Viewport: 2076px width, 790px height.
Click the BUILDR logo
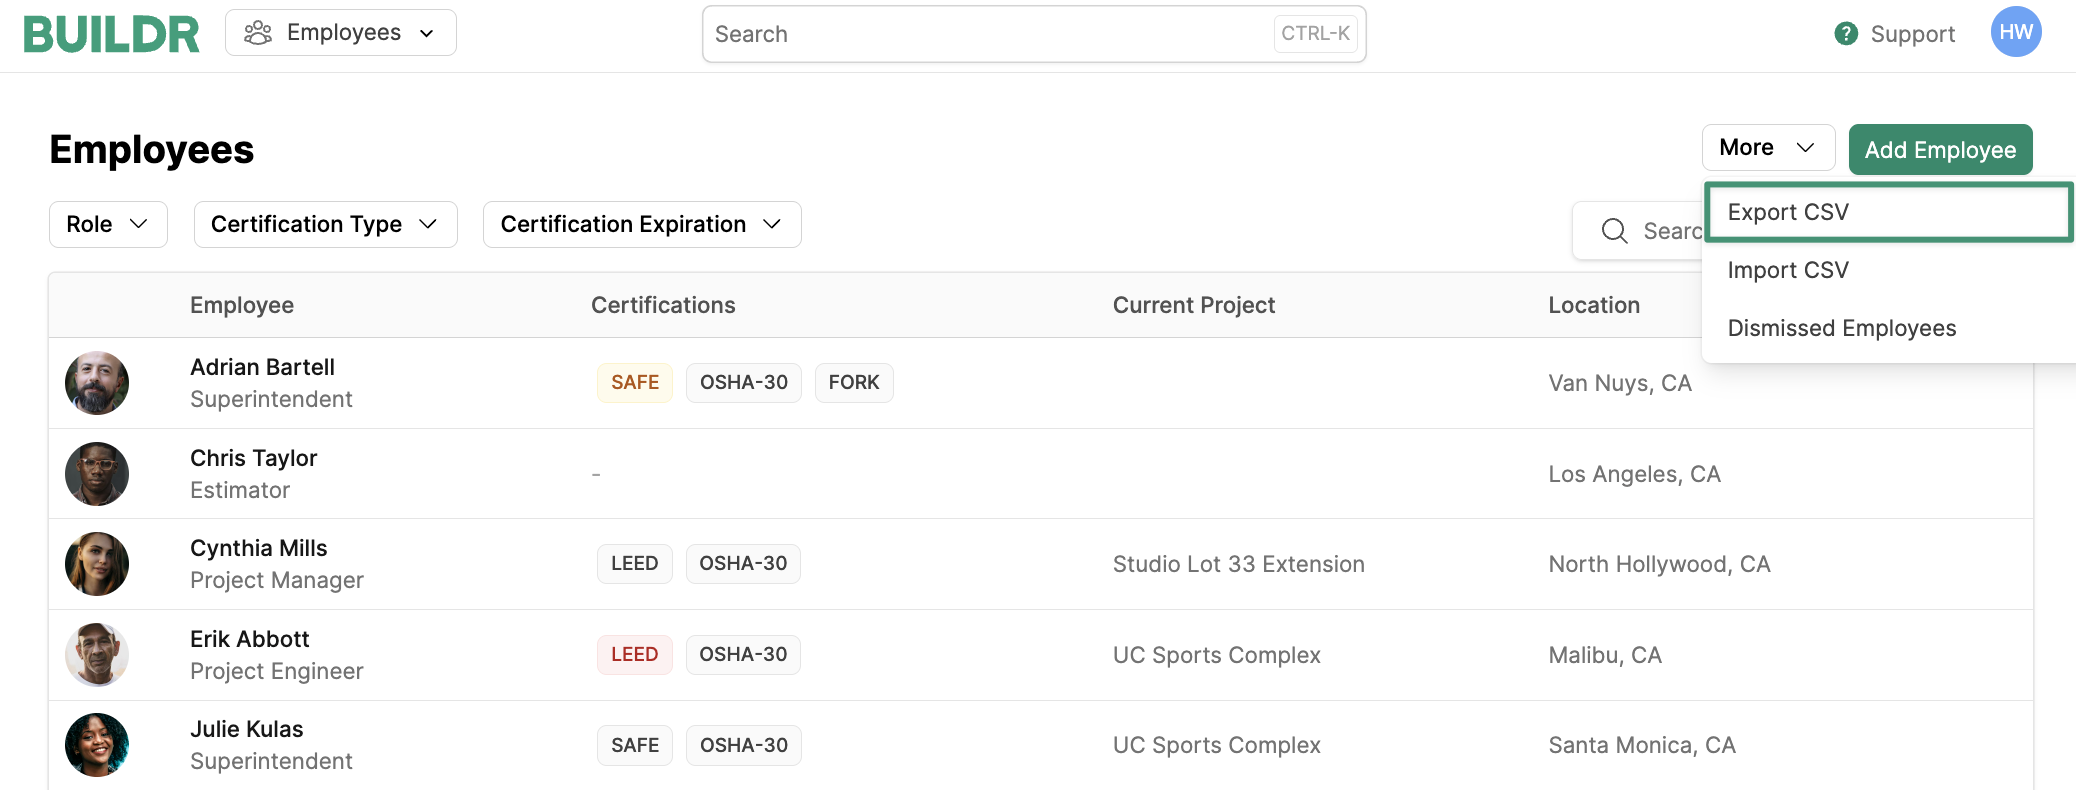point(111,34)
